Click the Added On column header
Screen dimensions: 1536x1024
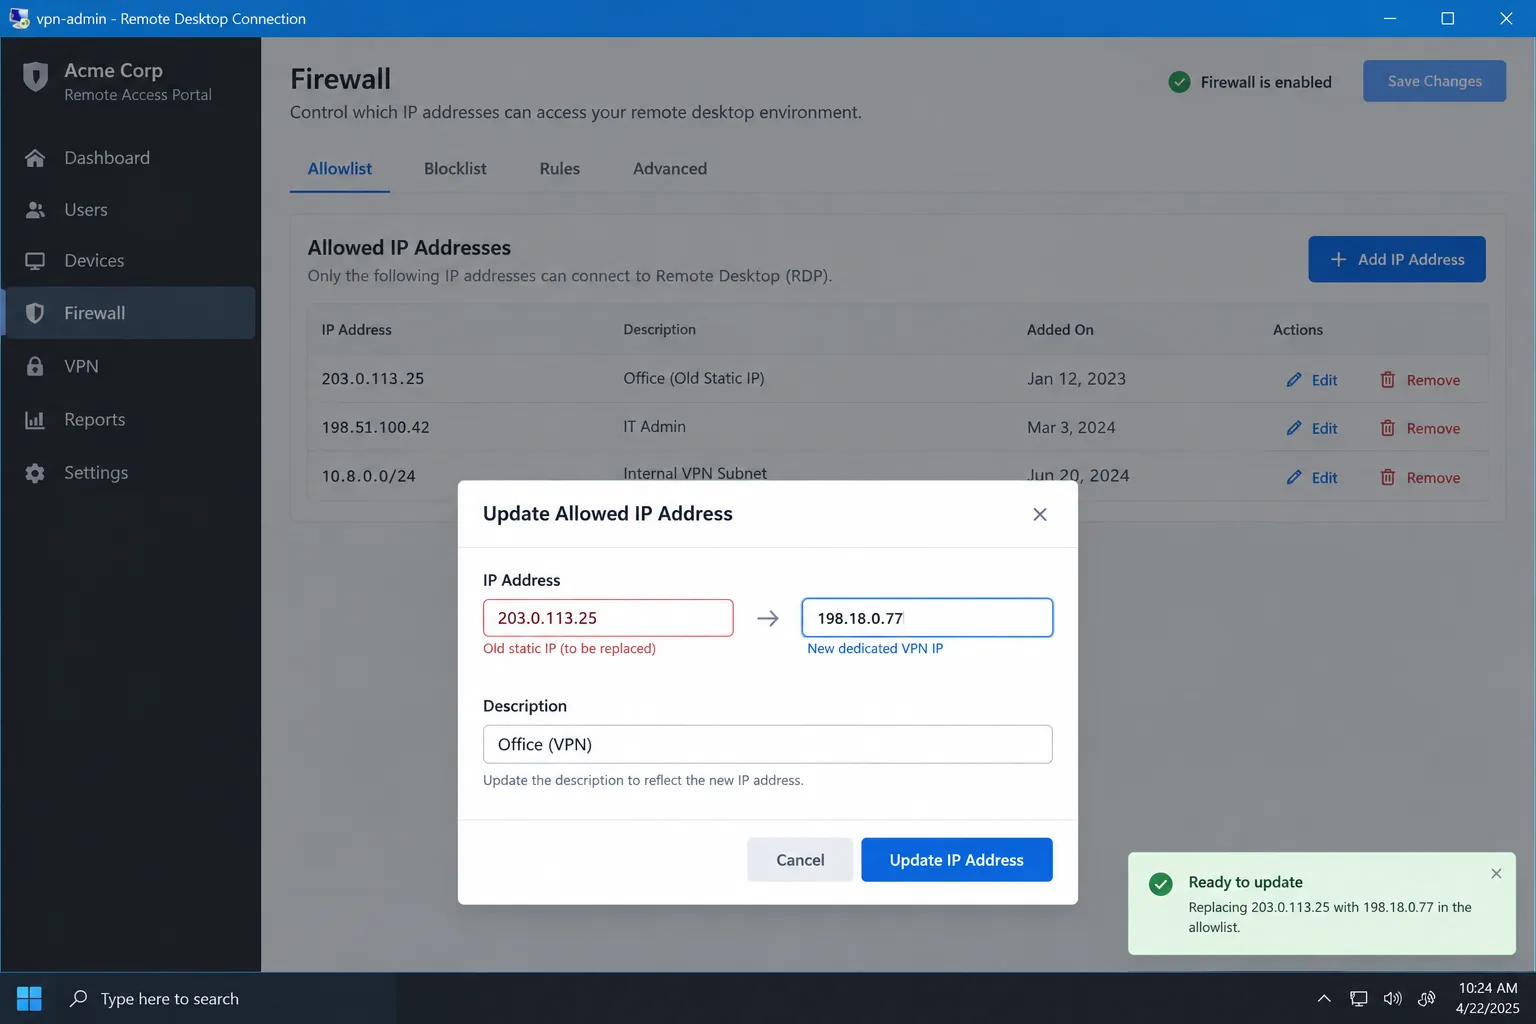[1060, 330]
